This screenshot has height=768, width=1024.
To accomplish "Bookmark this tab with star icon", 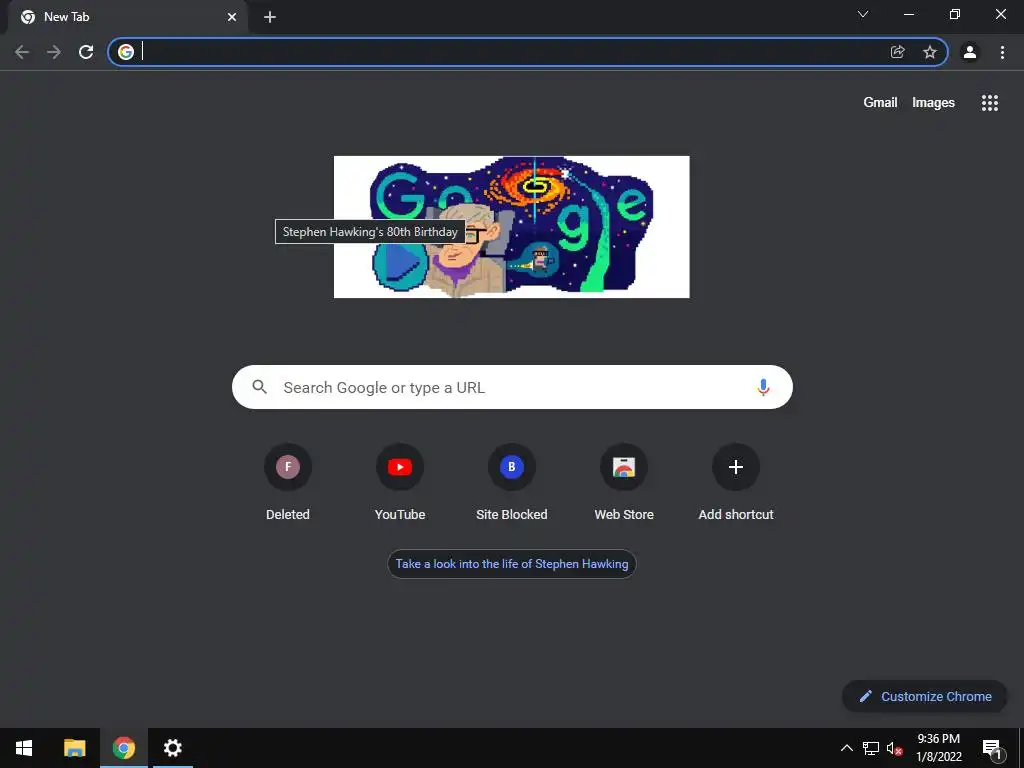I will pyautogui.click(x=930, y=52).
